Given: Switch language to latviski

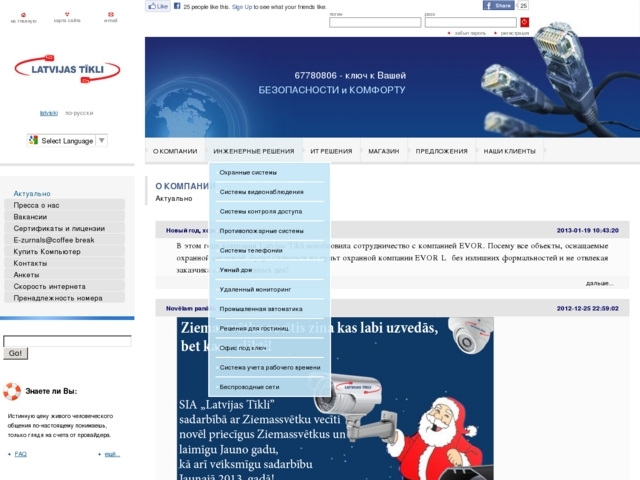Looking at the screenshot, I should pos(49,113).
